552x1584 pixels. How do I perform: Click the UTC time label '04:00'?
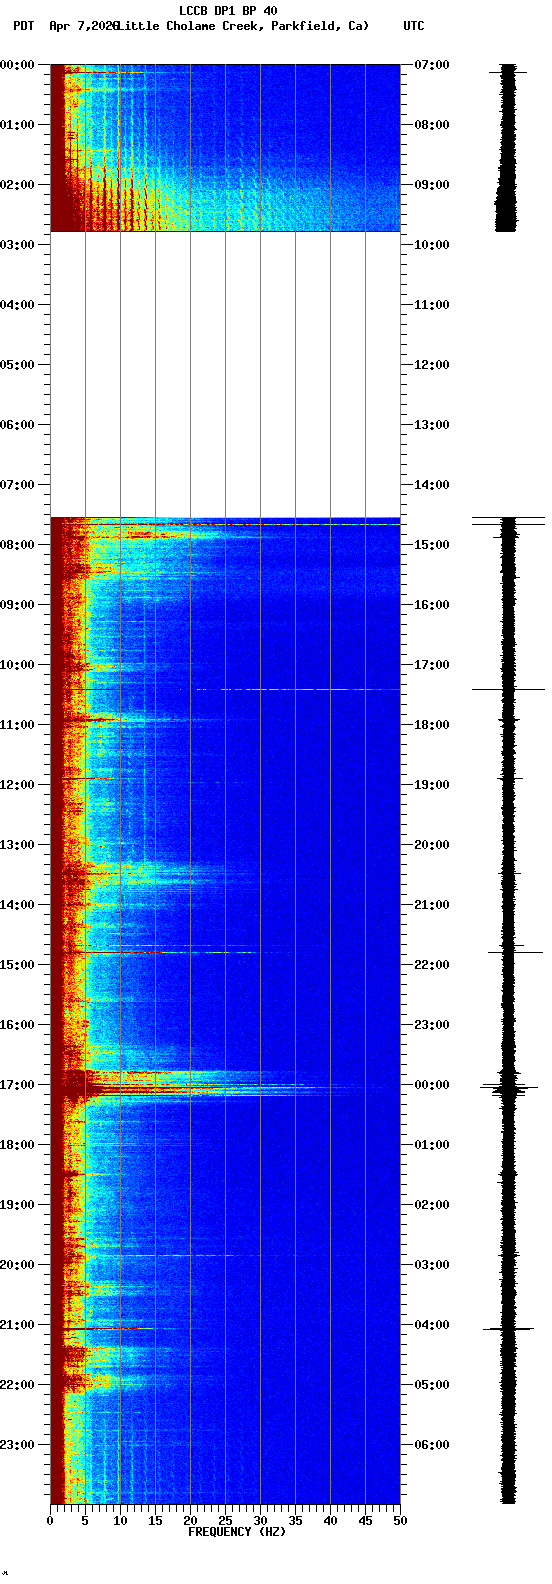(x=432, y=1324)
